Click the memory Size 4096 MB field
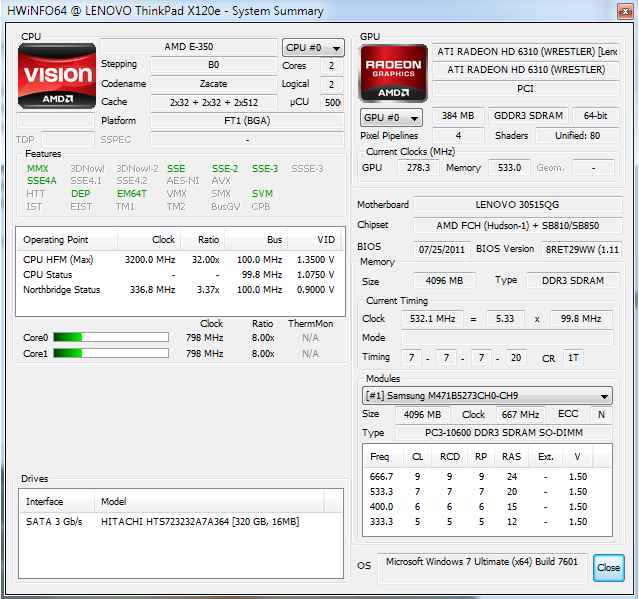 [444, 281]
